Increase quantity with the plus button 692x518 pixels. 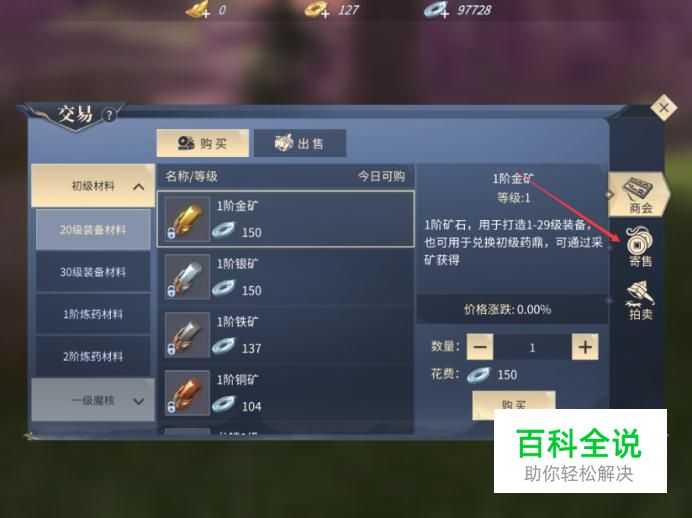[585, 347]
